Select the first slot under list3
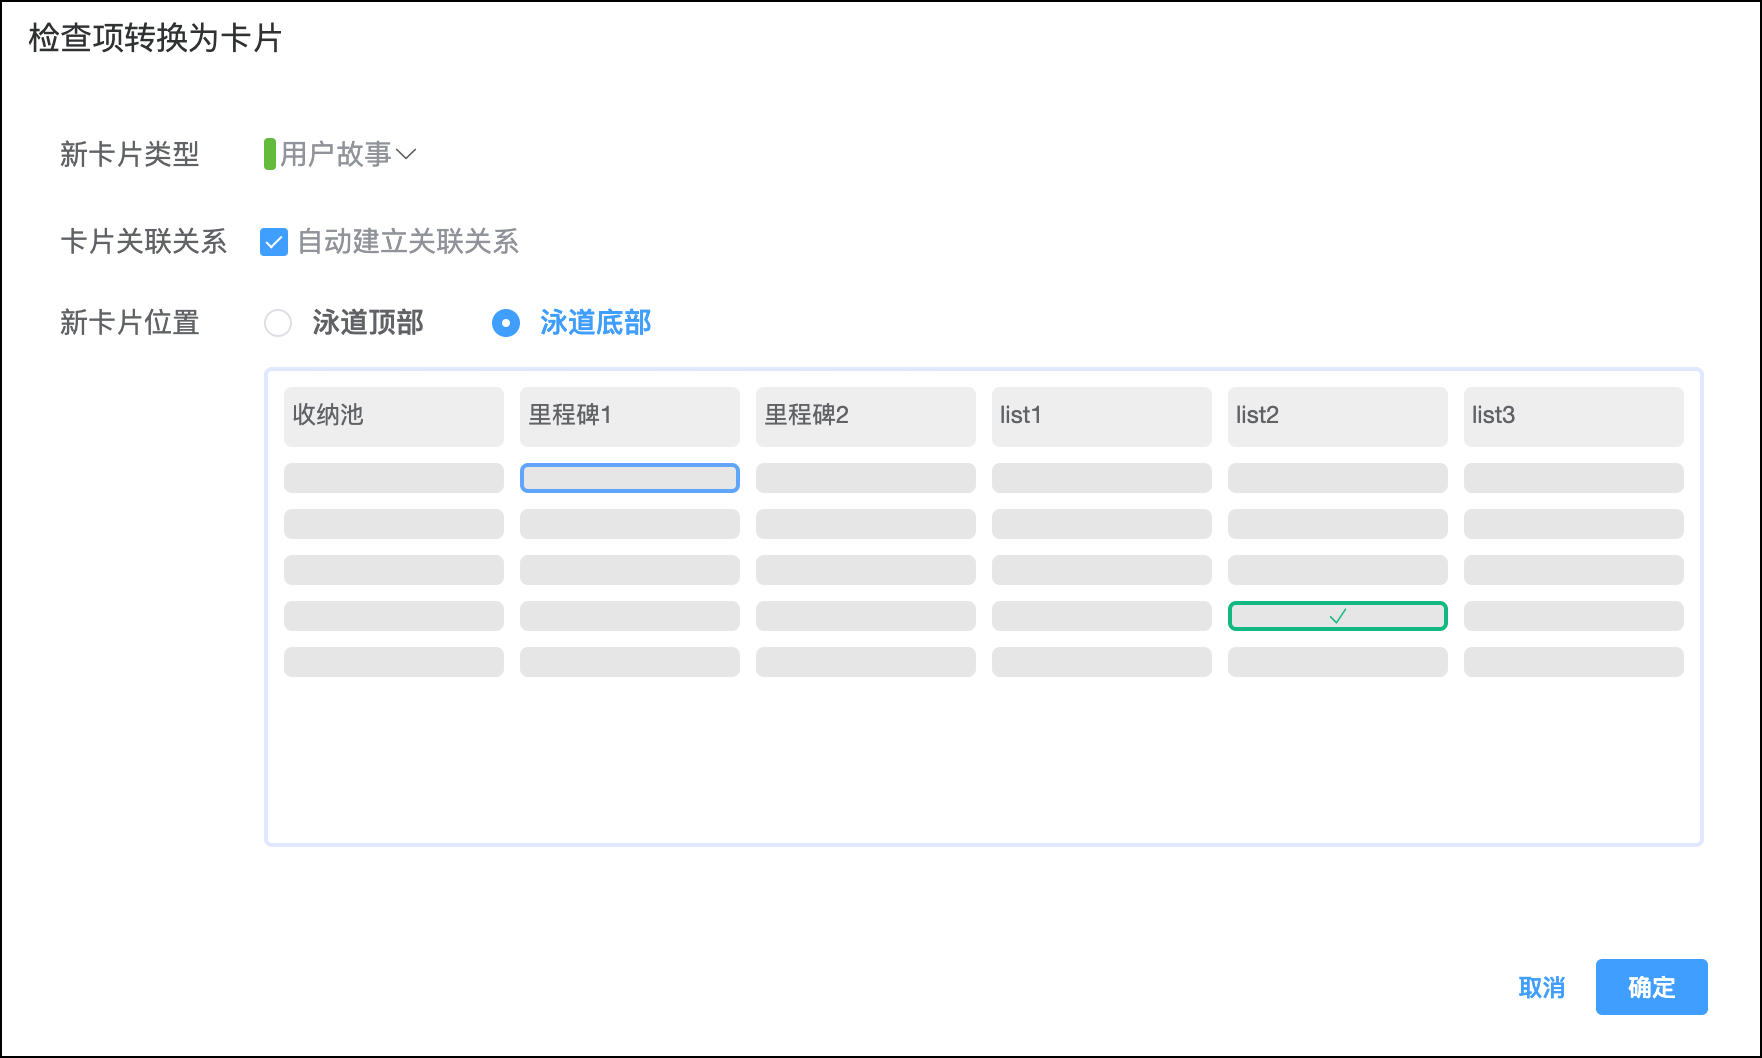 [1573, 478]
